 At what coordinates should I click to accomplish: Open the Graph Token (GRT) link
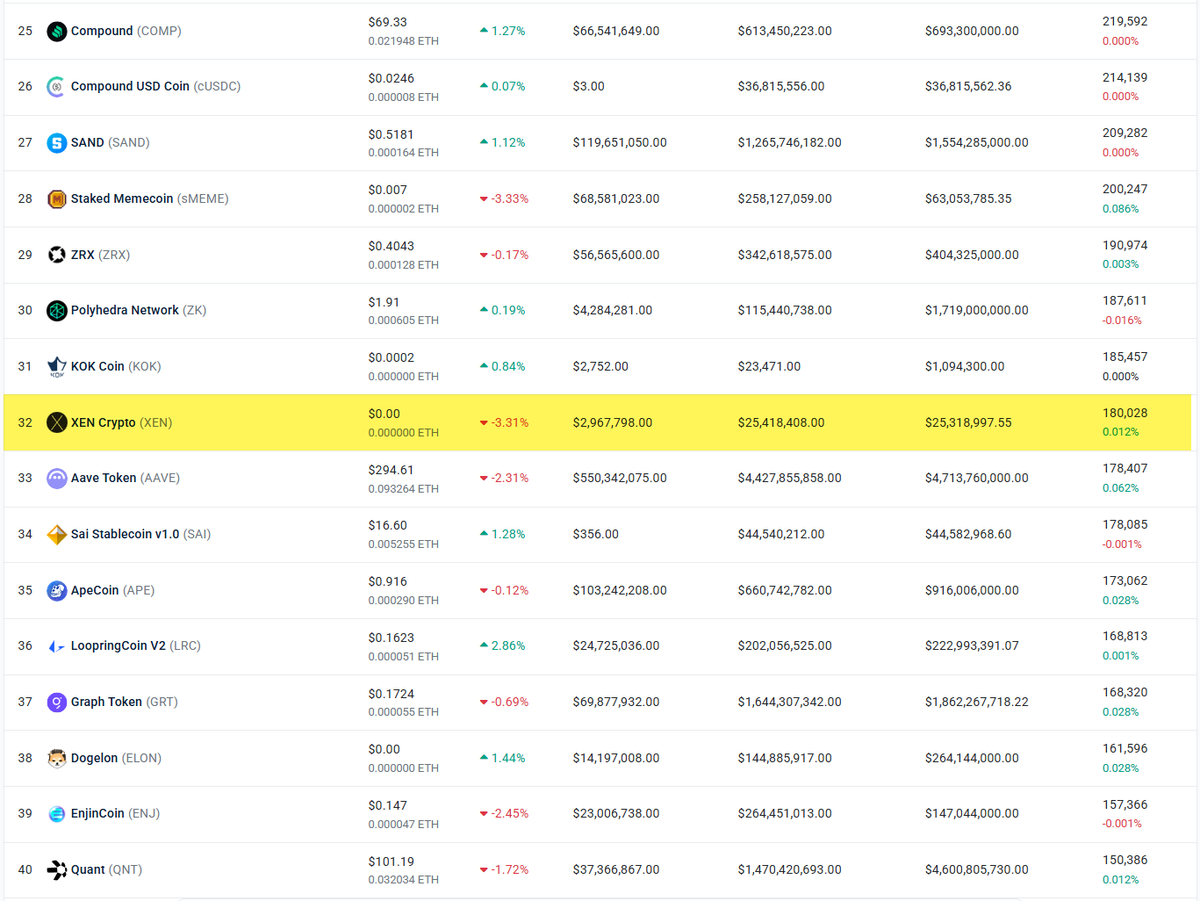(124, 702)
